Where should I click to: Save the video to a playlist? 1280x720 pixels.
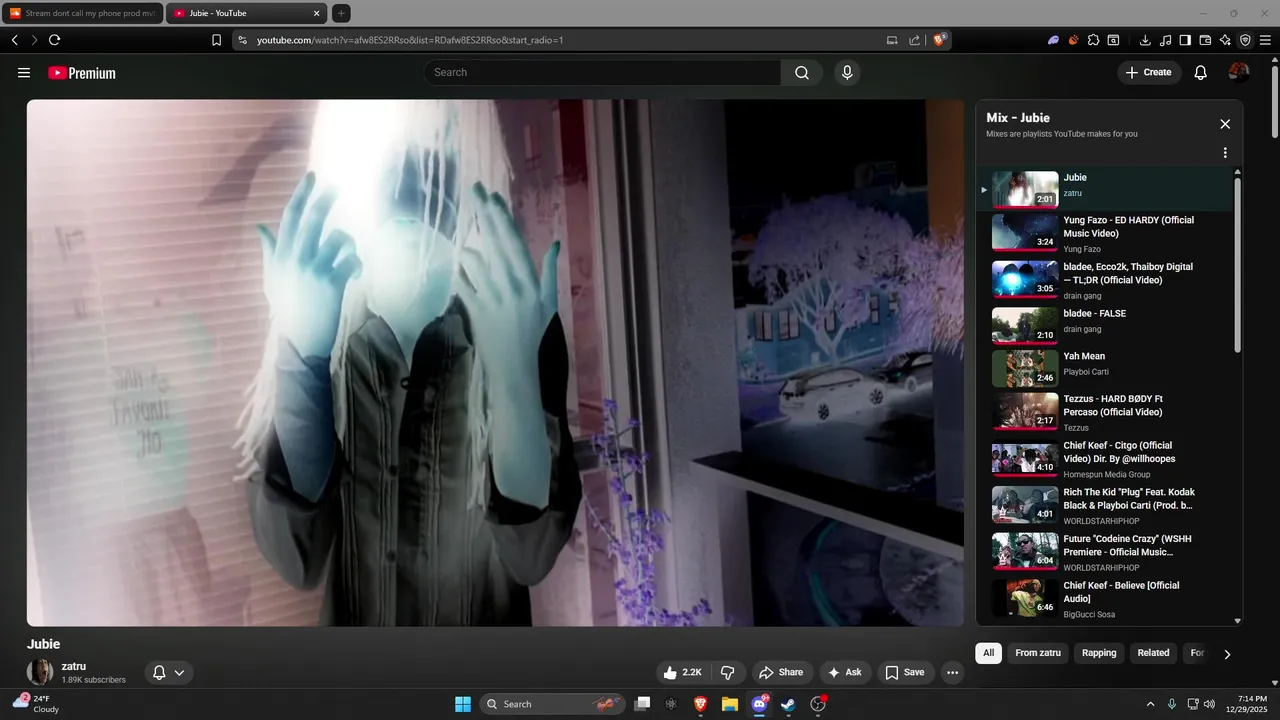(x=904, y=672)
